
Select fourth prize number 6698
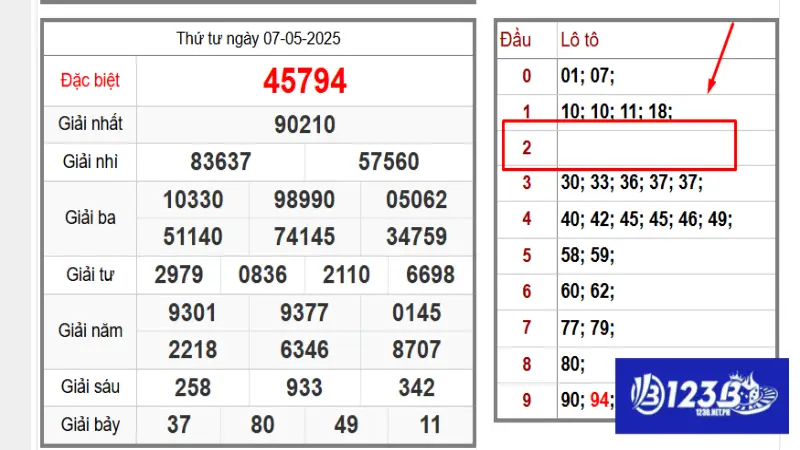tap(430, 275)
